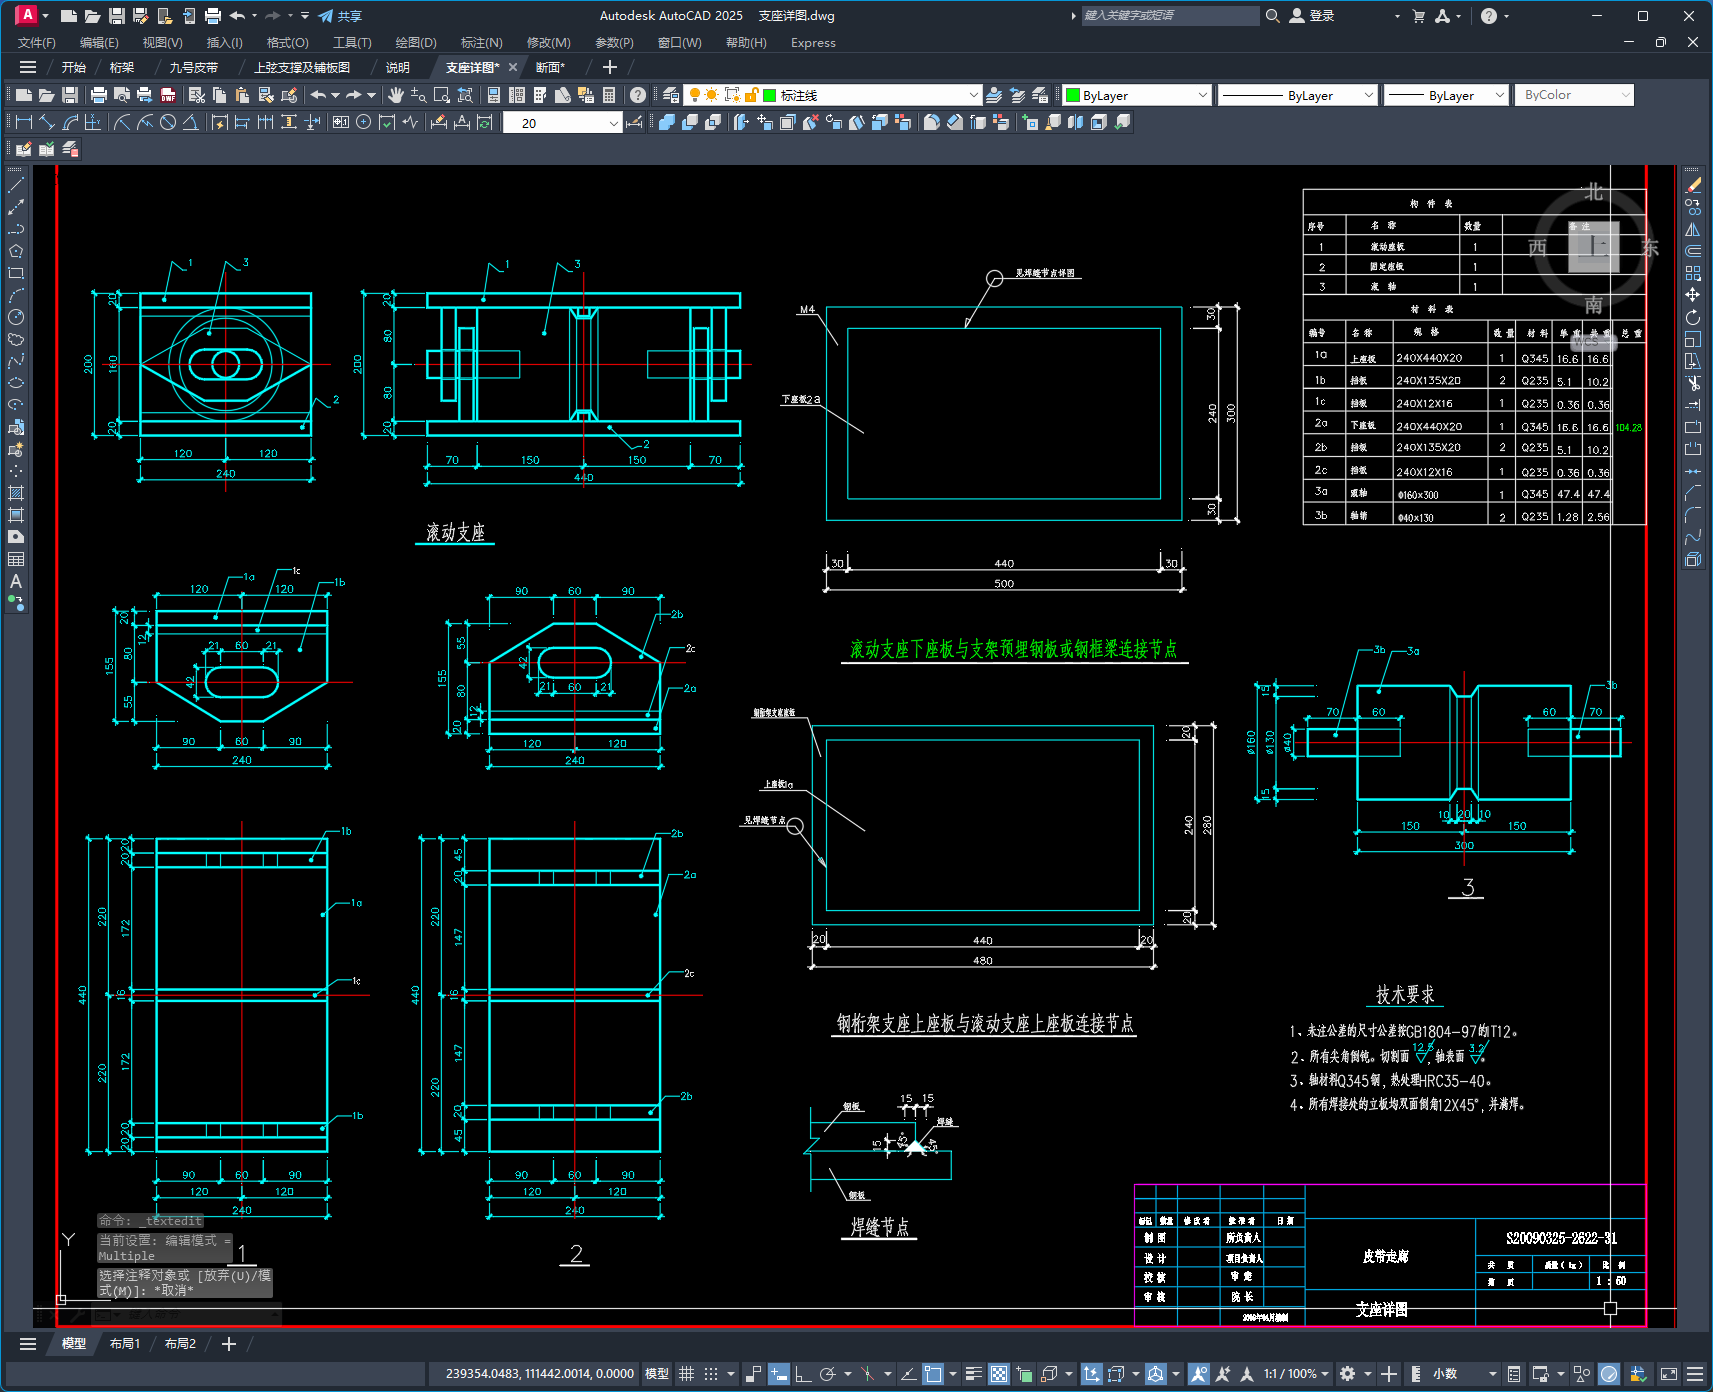The height and width of the screenshot is (1392, 1713).
Task: Click the Zoom Window icon in toolbar
Action: coord(442,95)
